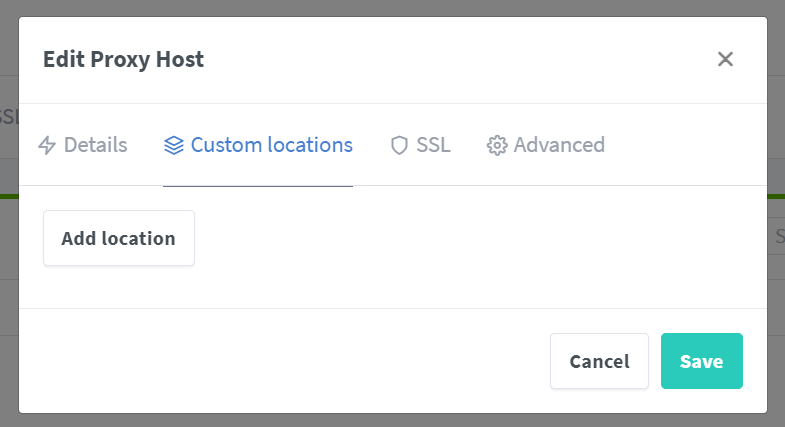Click the empty area beside Add location
This screenshot has width=785, height=427.
(x=450, y=240)
